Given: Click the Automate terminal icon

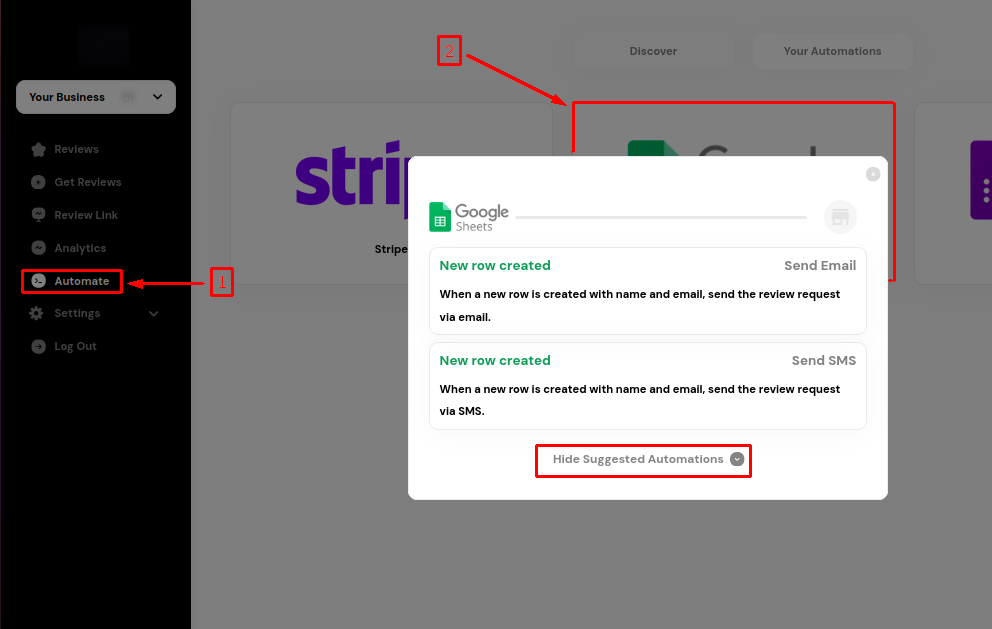Looking at the screenshot, I should tap(38, 281).
